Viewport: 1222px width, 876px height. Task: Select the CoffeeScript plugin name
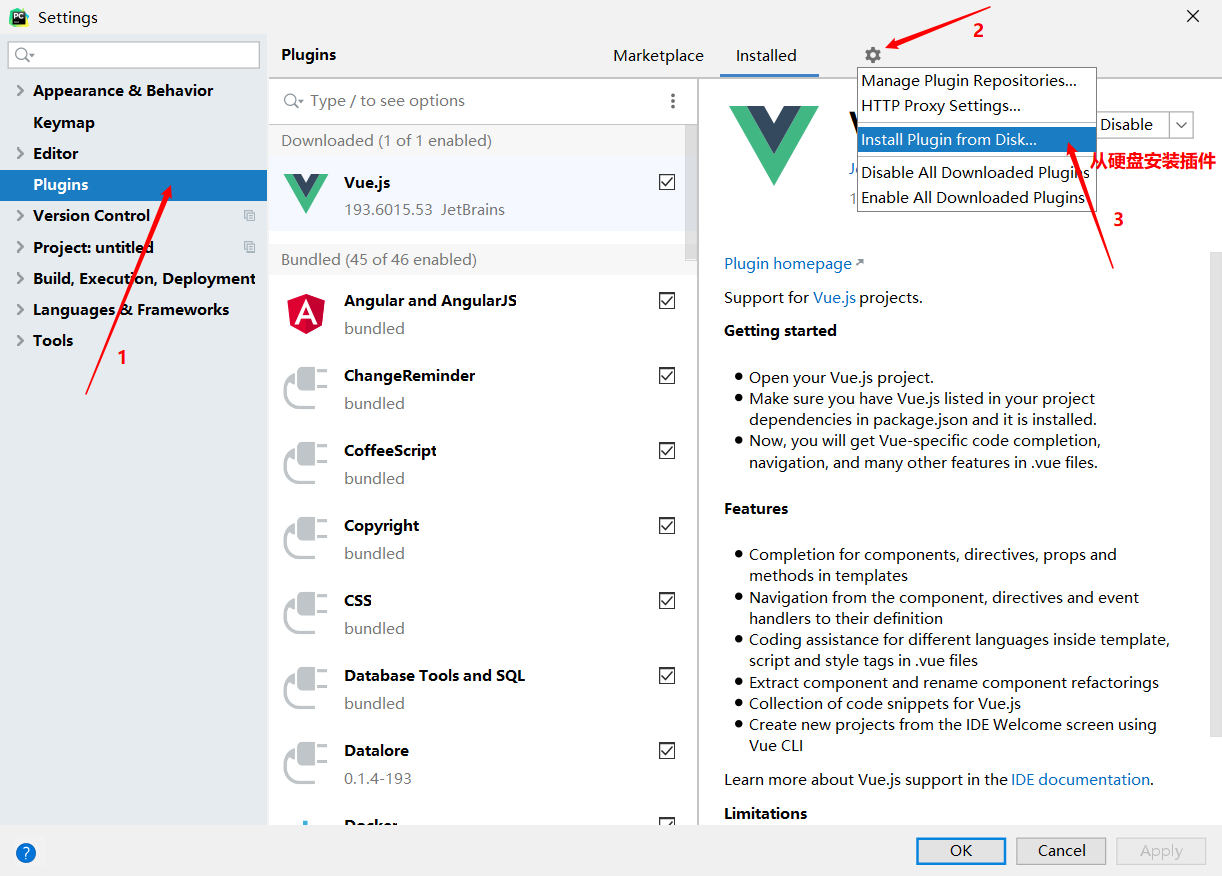point(390,451)
